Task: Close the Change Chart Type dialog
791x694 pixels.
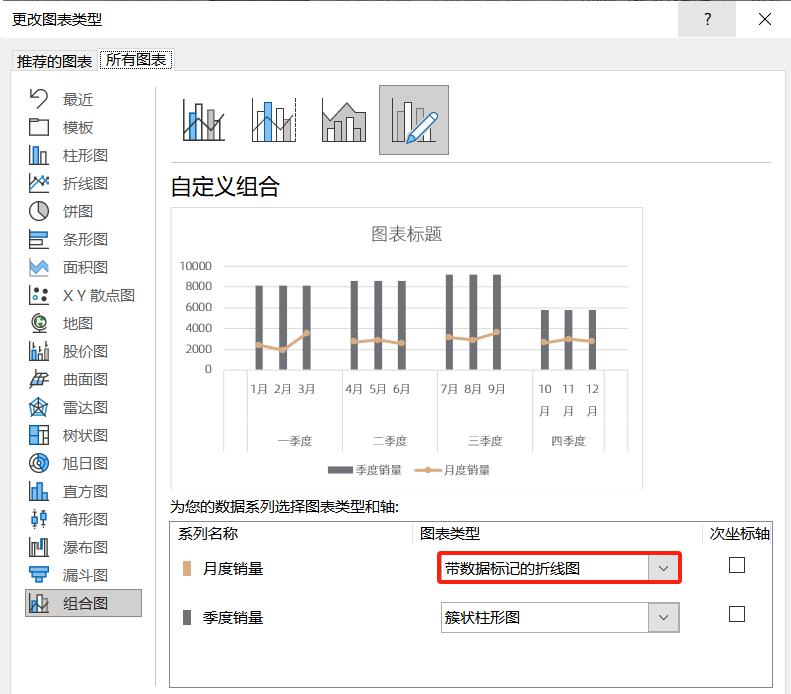Action: [x=765, y=19]
